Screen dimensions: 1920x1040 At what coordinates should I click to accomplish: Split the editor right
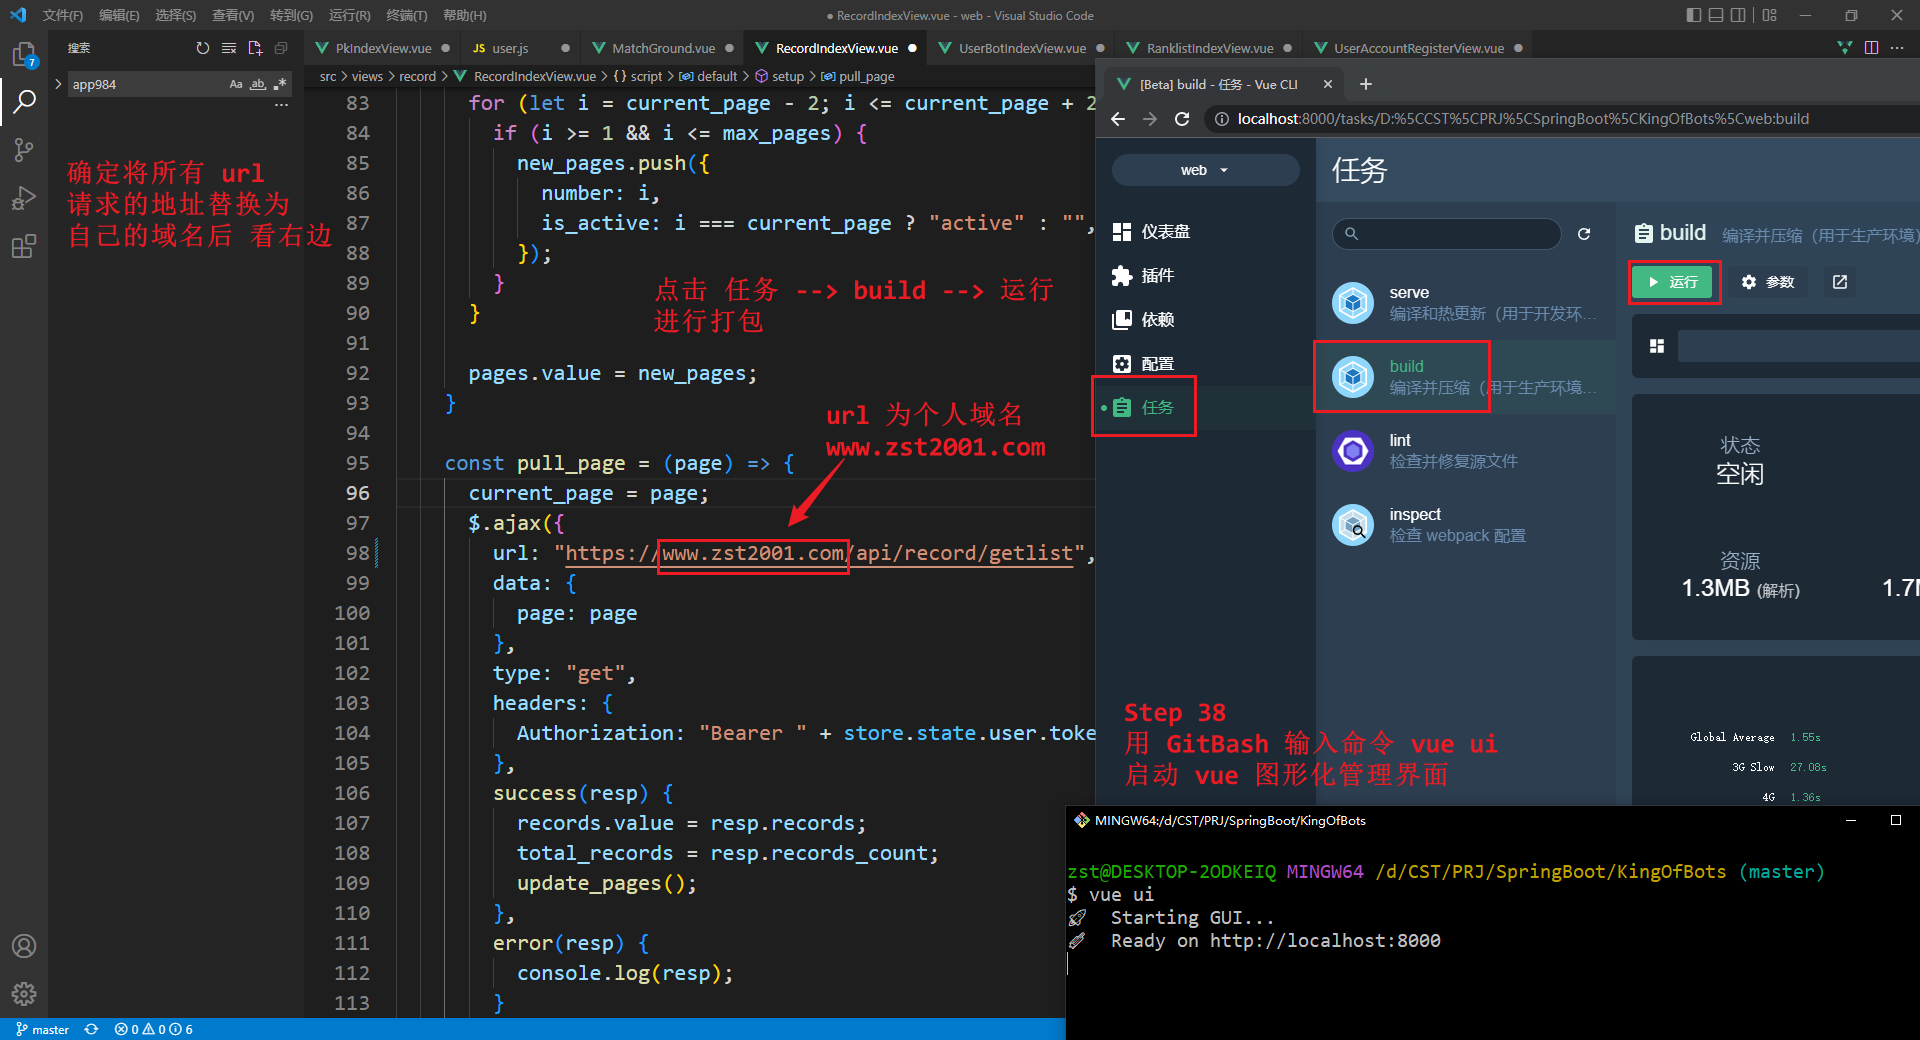pos(1871,48)
